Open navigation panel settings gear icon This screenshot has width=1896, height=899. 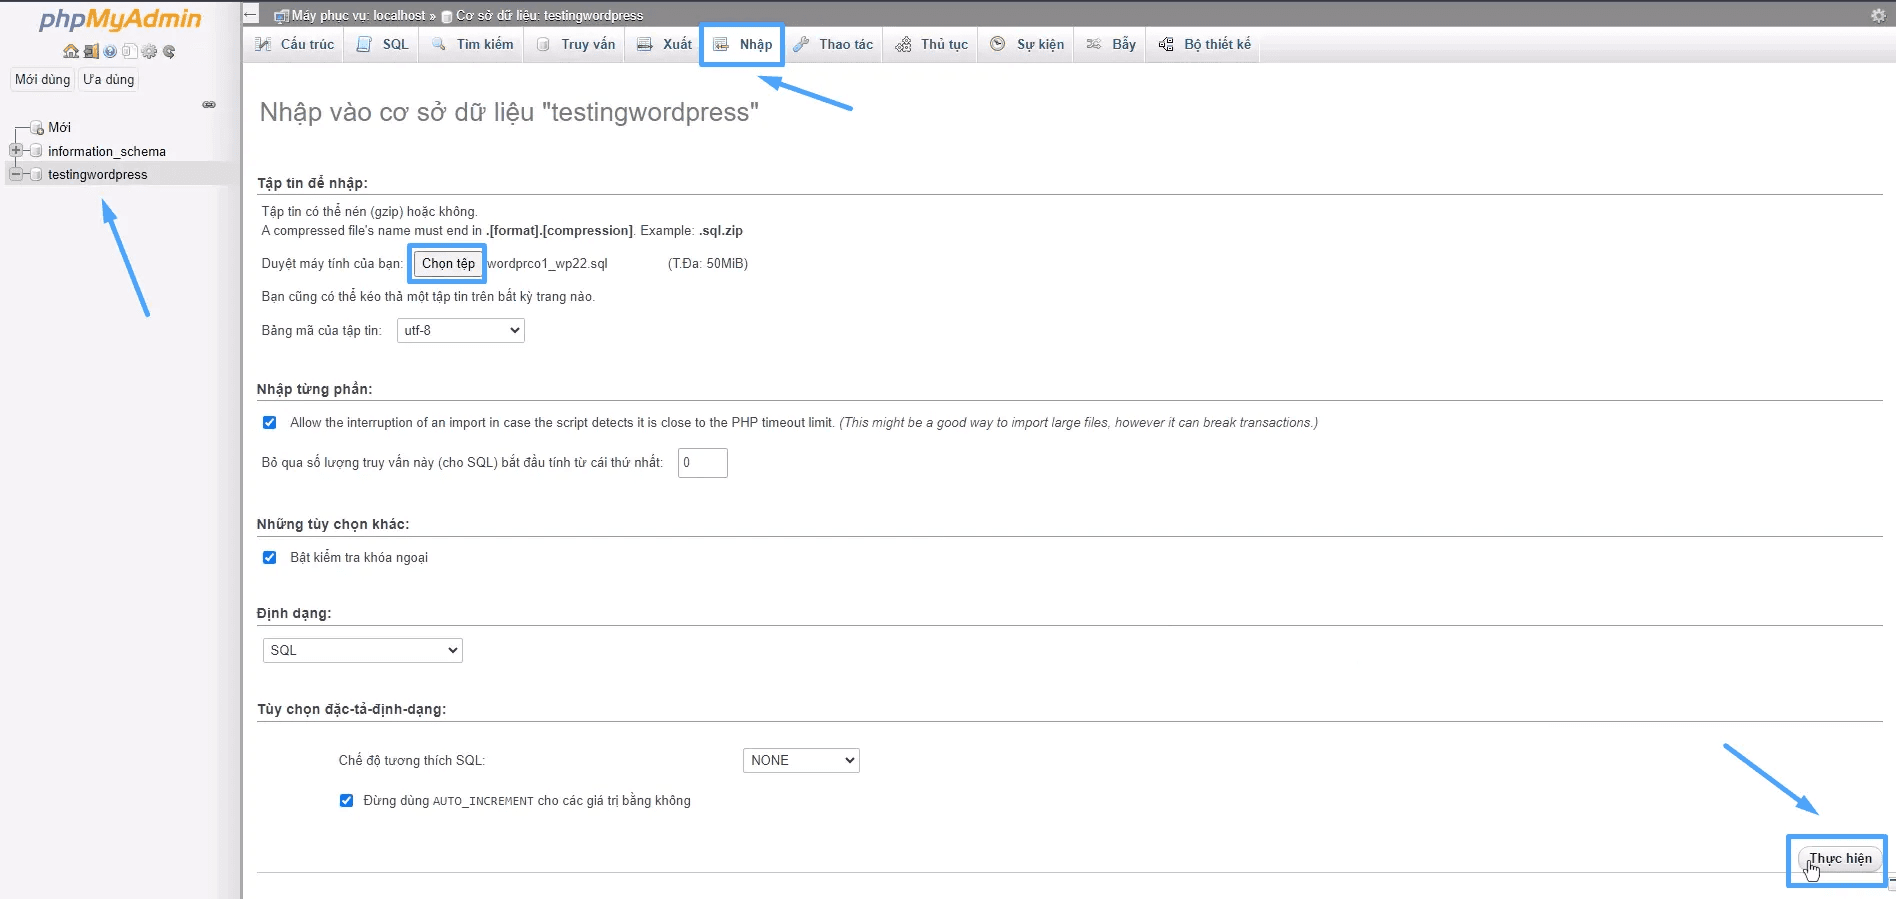click(149, 51)
